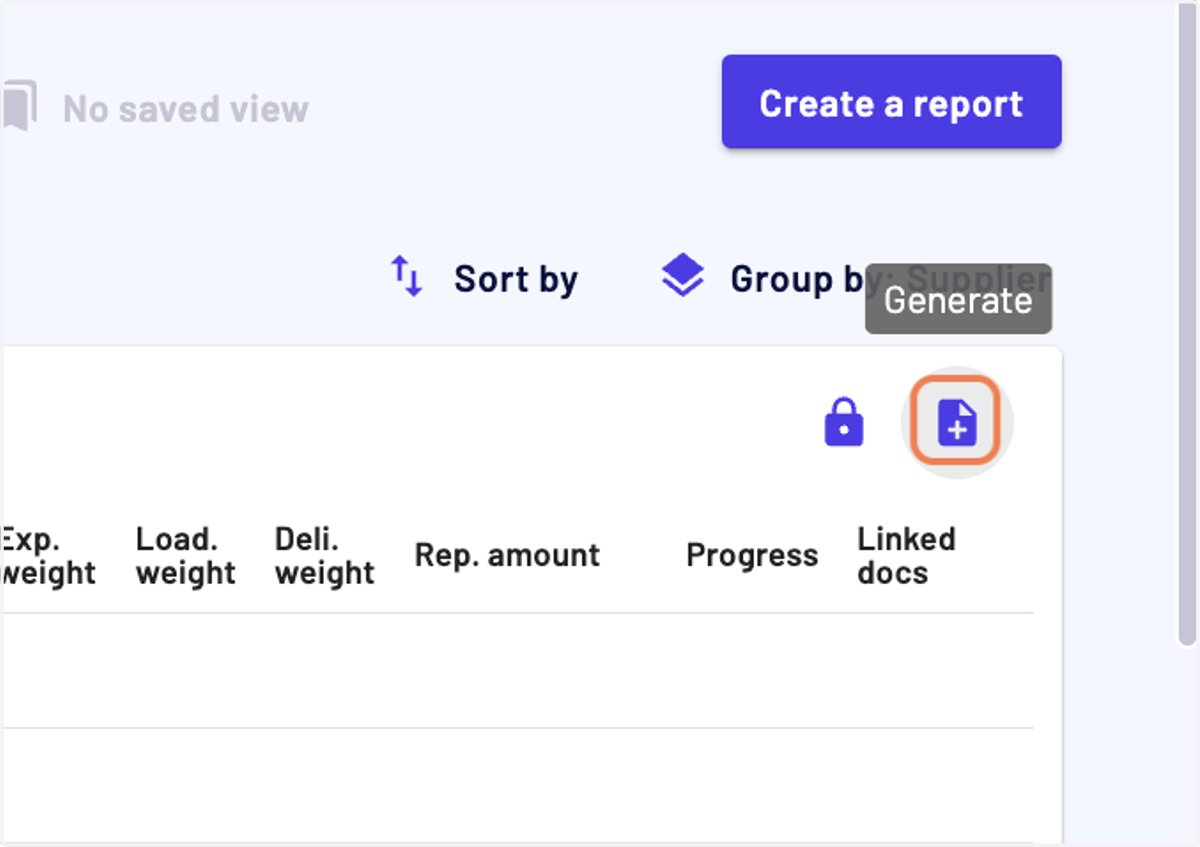Open the Group by Supplier menu
1200x847 pixels.
(856, 279)
